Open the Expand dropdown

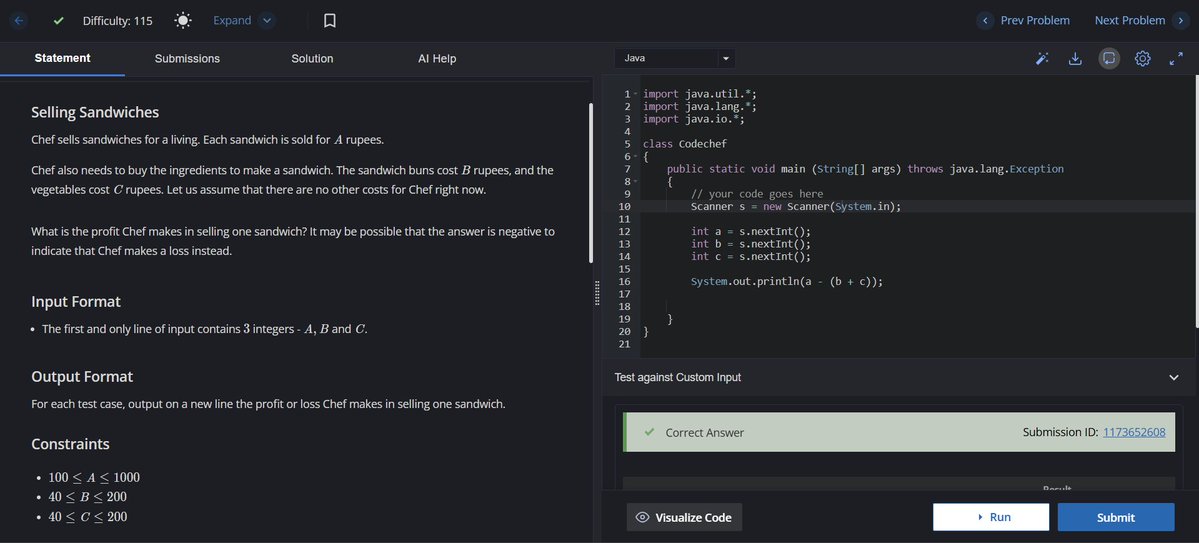[x=242, y=21]
